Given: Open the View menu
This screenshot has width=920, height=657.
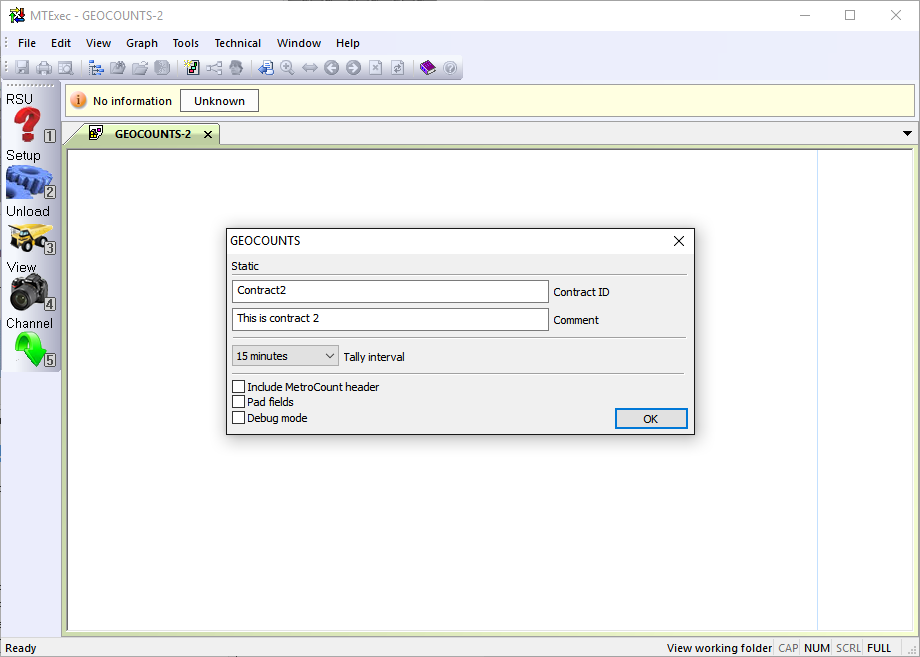Looking at the screenshot, I should click(x=98, y=43).
